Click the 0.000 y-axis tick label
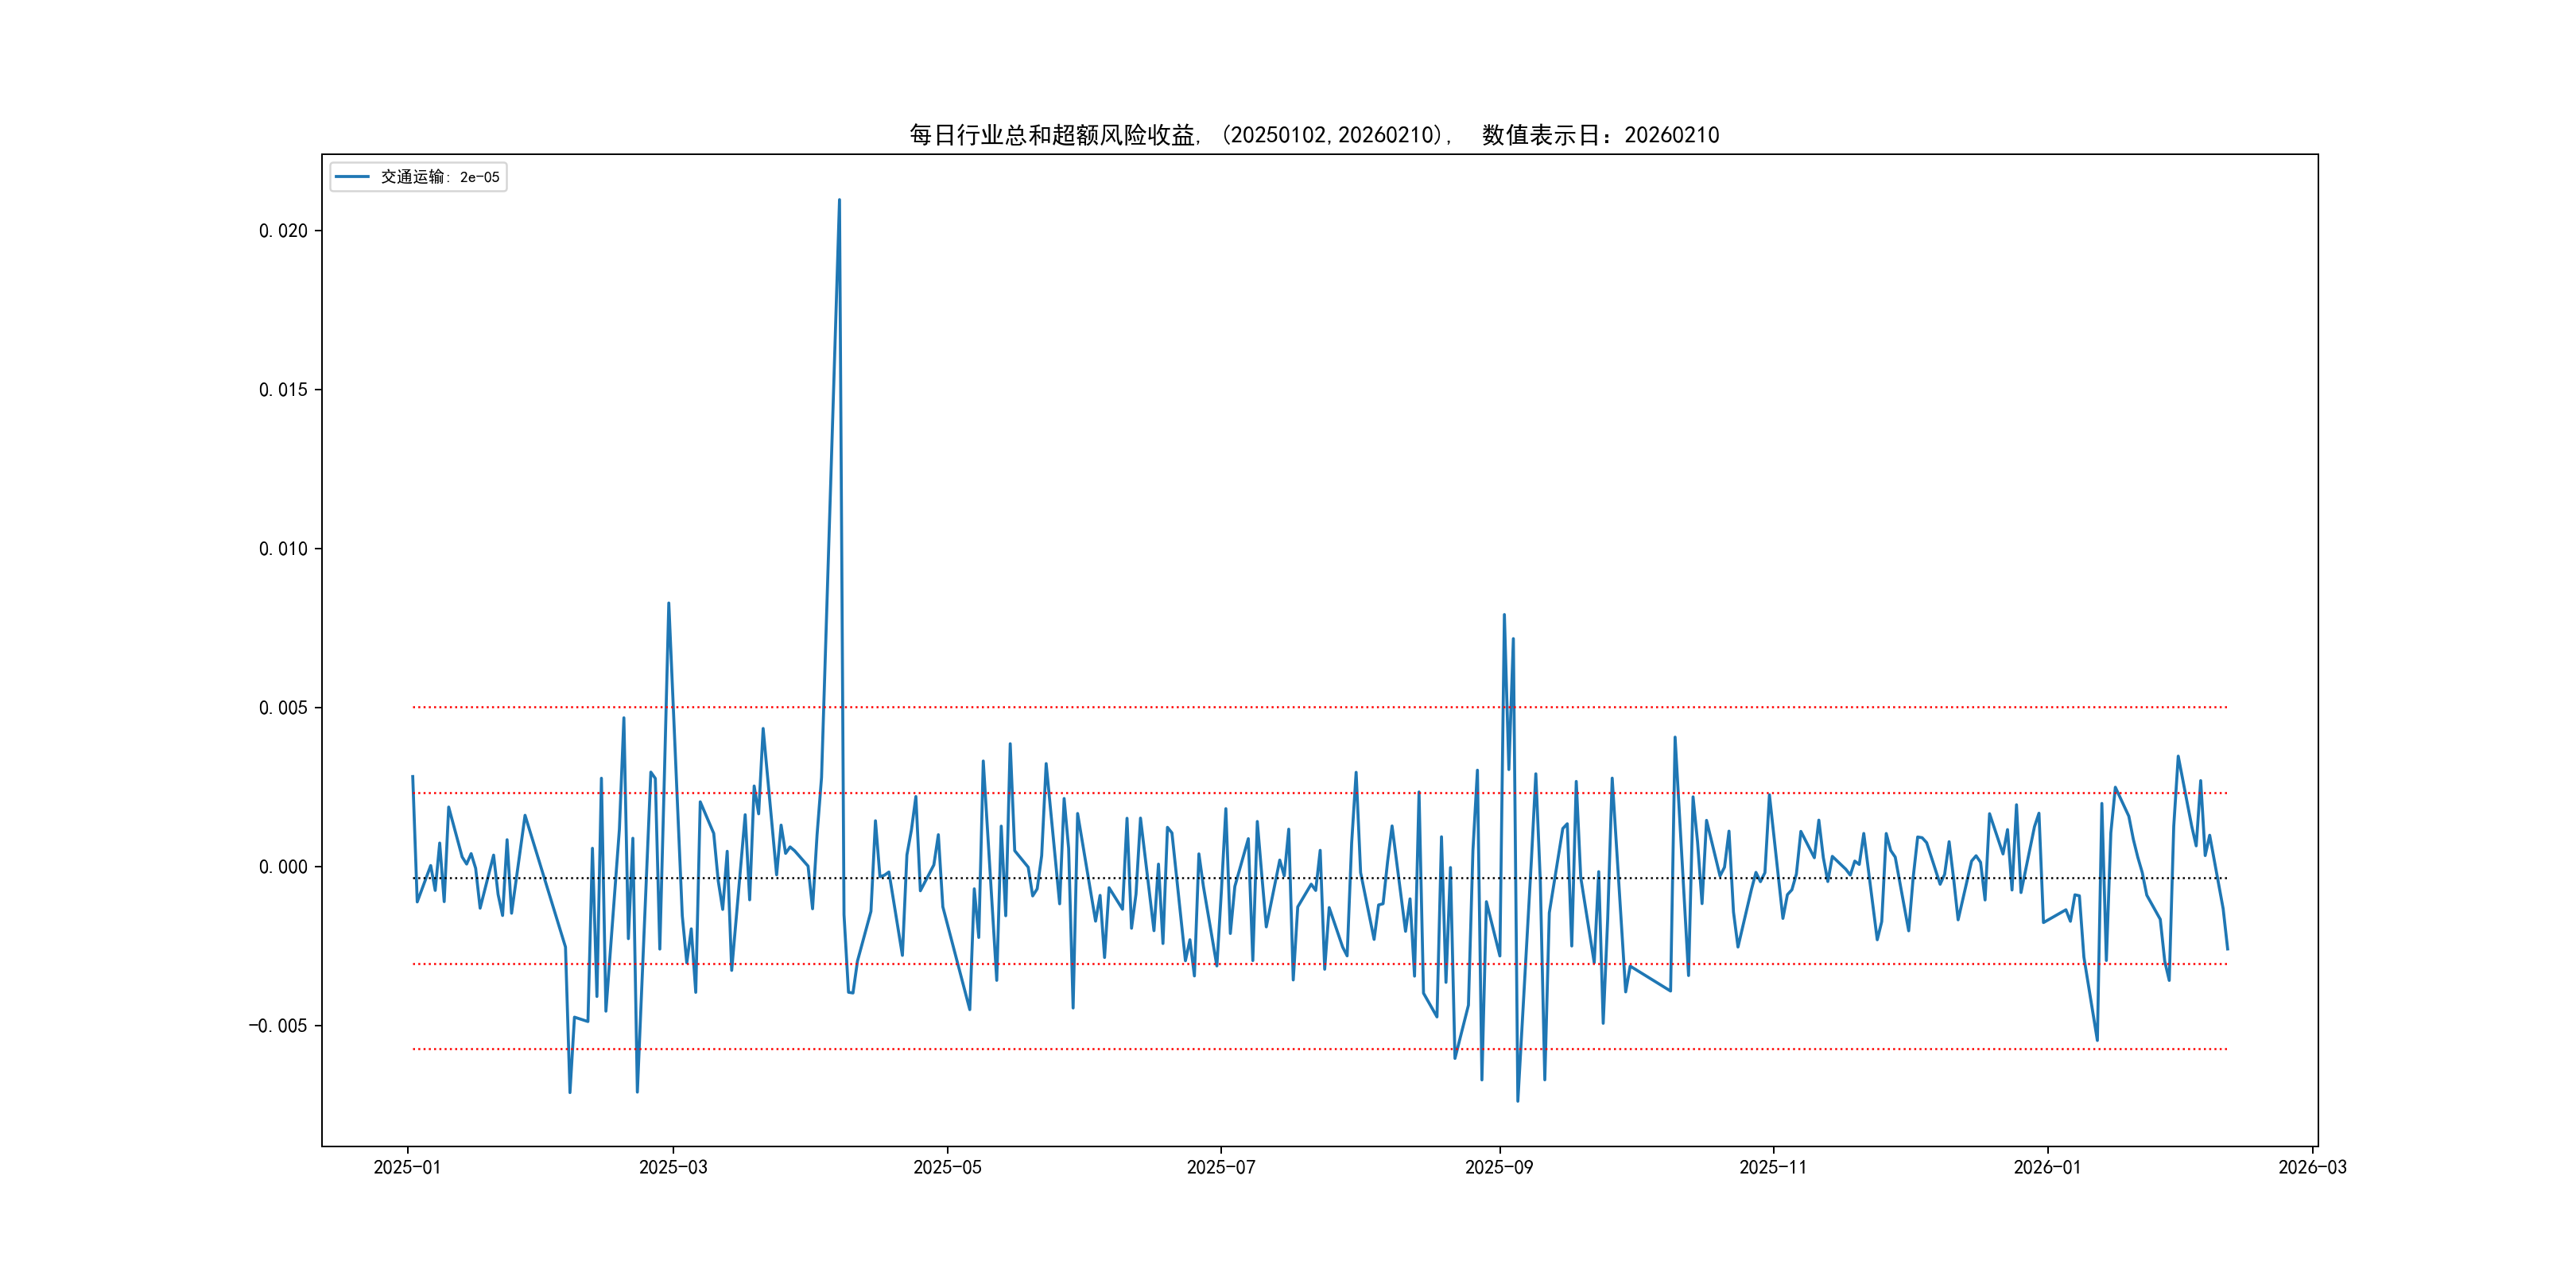The image size is (2576, 1288). tap(283, 867)
